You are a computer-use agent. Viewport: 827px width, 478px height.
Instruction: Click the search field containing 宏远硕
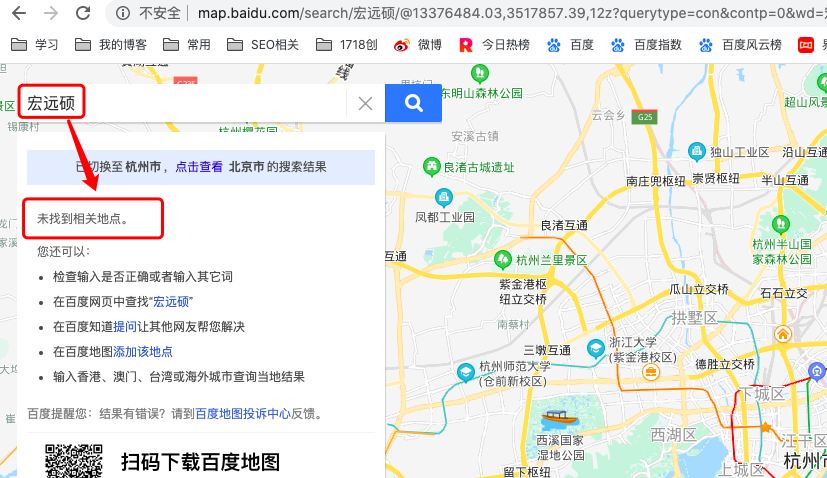pos(180,103)
